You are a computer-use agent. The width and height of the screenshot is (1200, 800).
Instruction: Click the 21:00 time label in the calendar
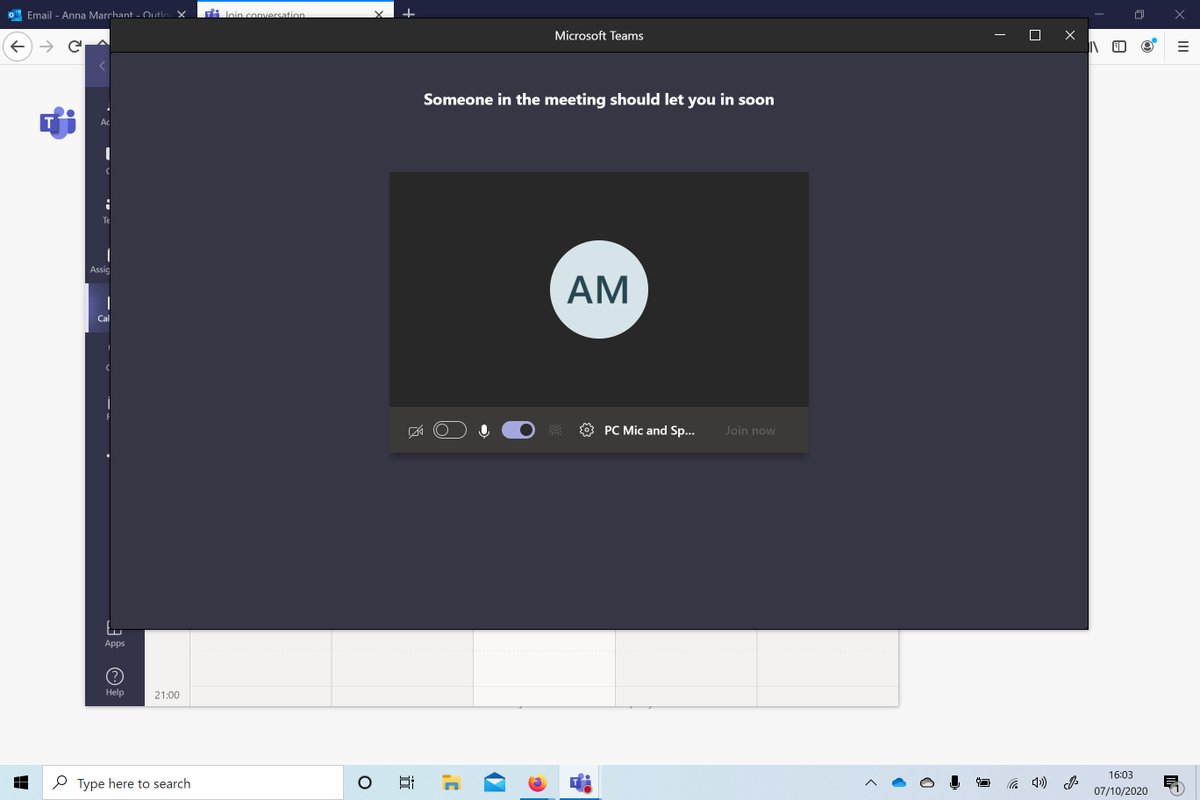(167, 695)
